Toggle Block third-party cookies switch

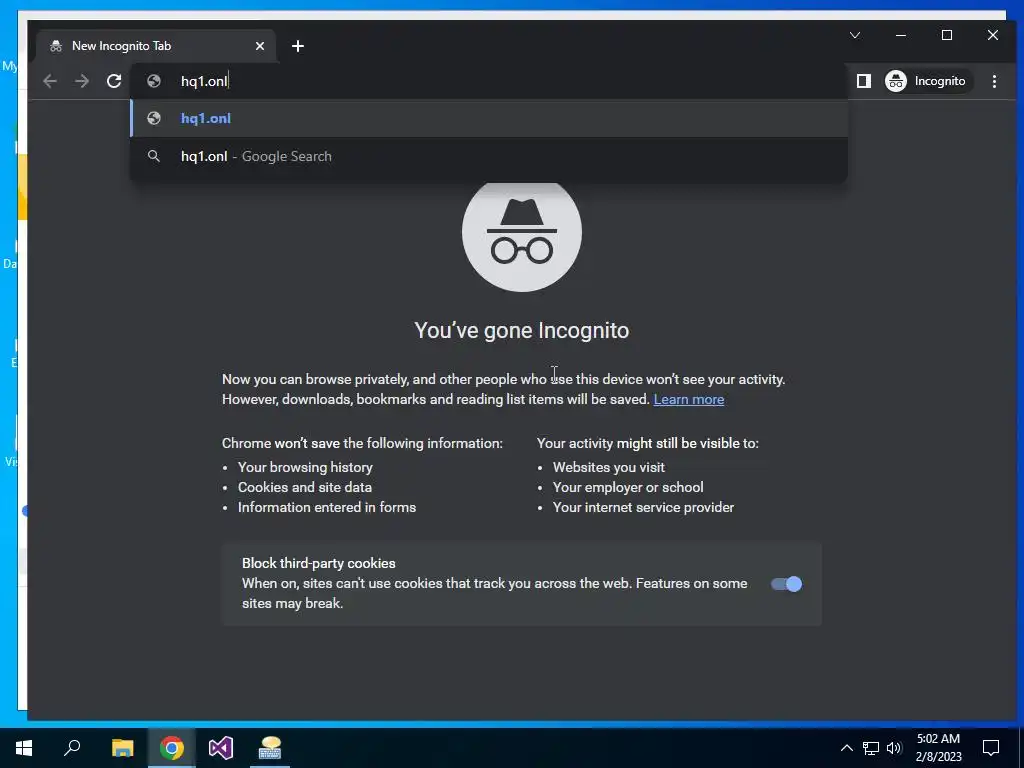786,584
